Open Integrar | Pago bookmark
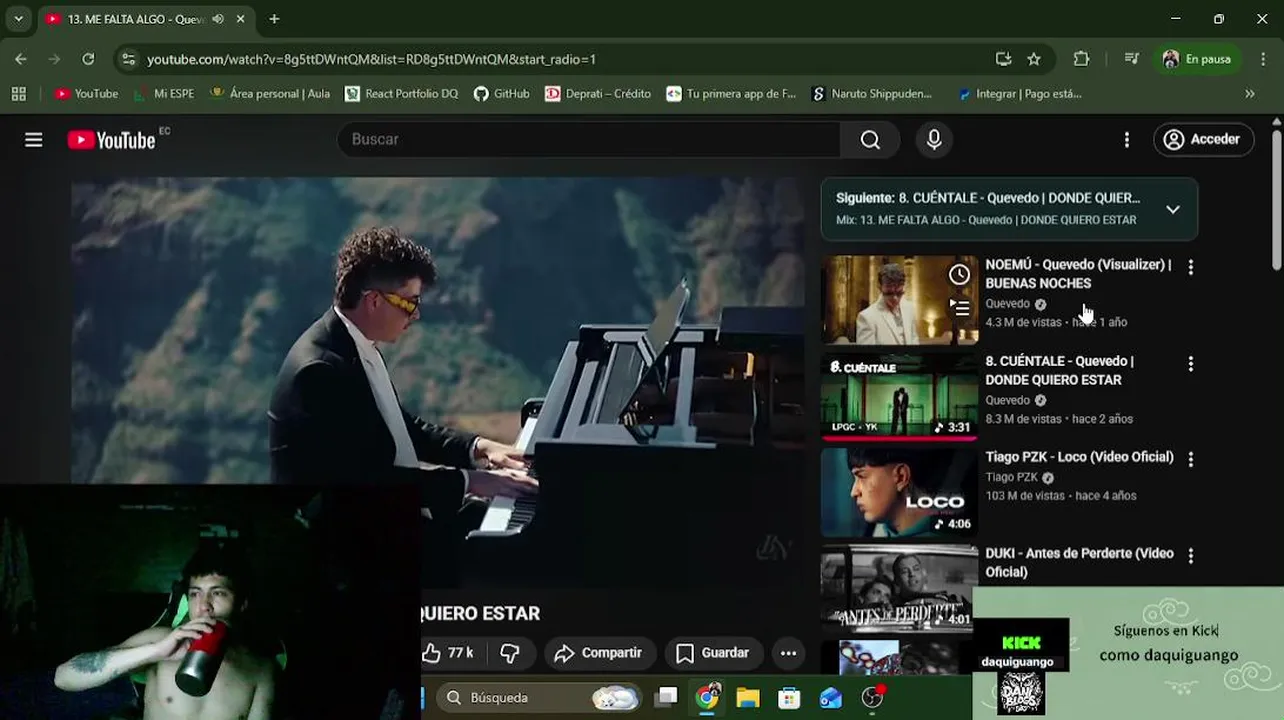Viewport: 1284px width, 720px height. [x=1019, y=93]
